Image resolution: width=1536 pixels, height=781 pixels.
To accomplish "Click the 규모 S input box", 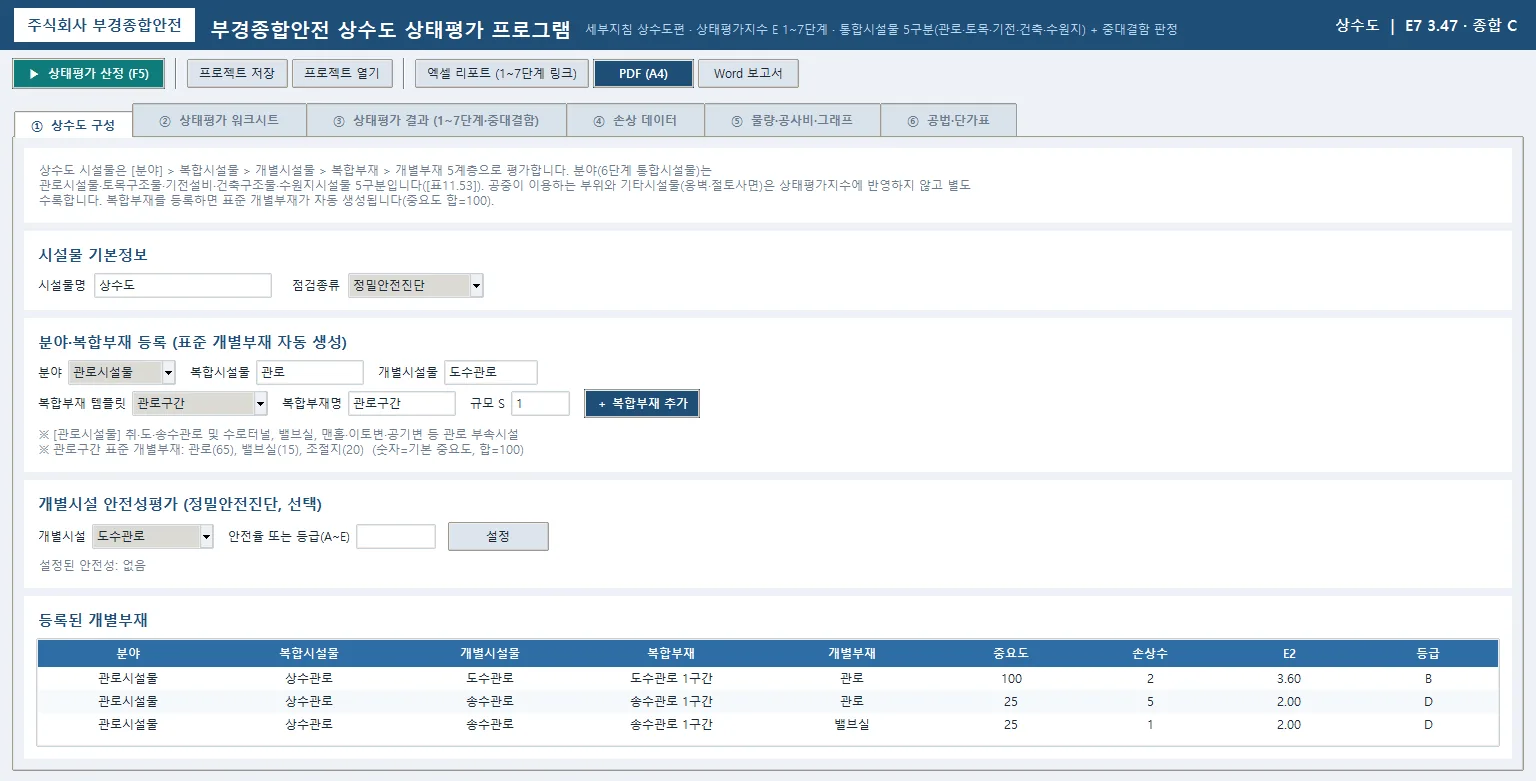I will 540,404.
